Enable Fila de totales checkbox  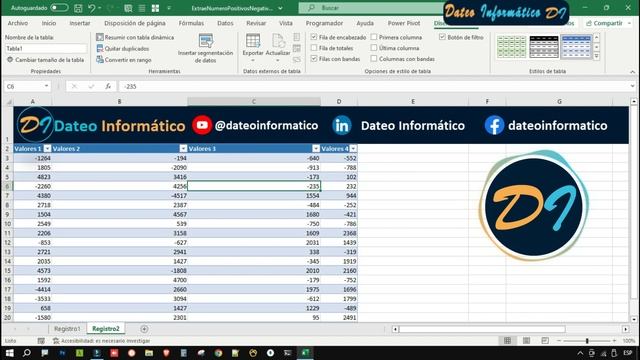(314, 48)
